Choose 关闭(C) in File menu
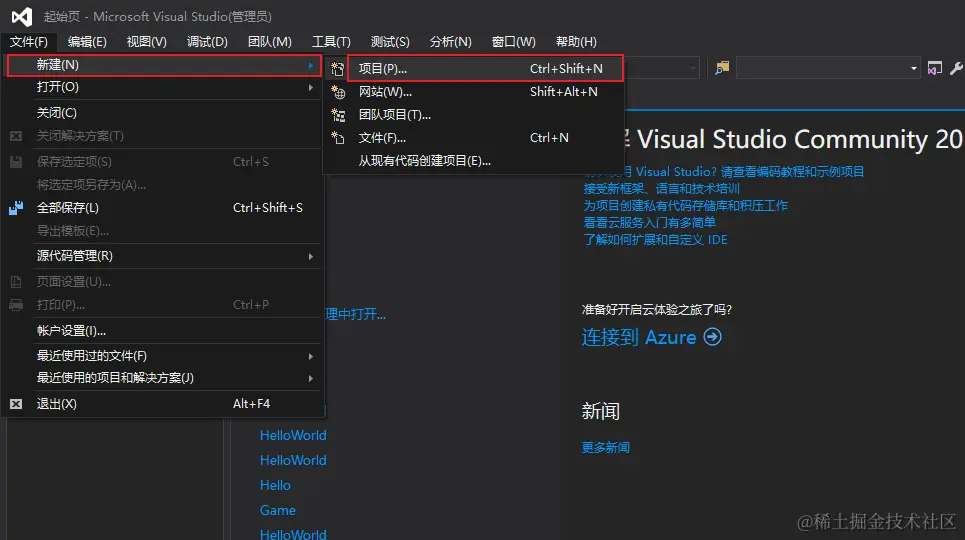The width and height of the screenshot is (965, 540). click(x=164, y=113)
